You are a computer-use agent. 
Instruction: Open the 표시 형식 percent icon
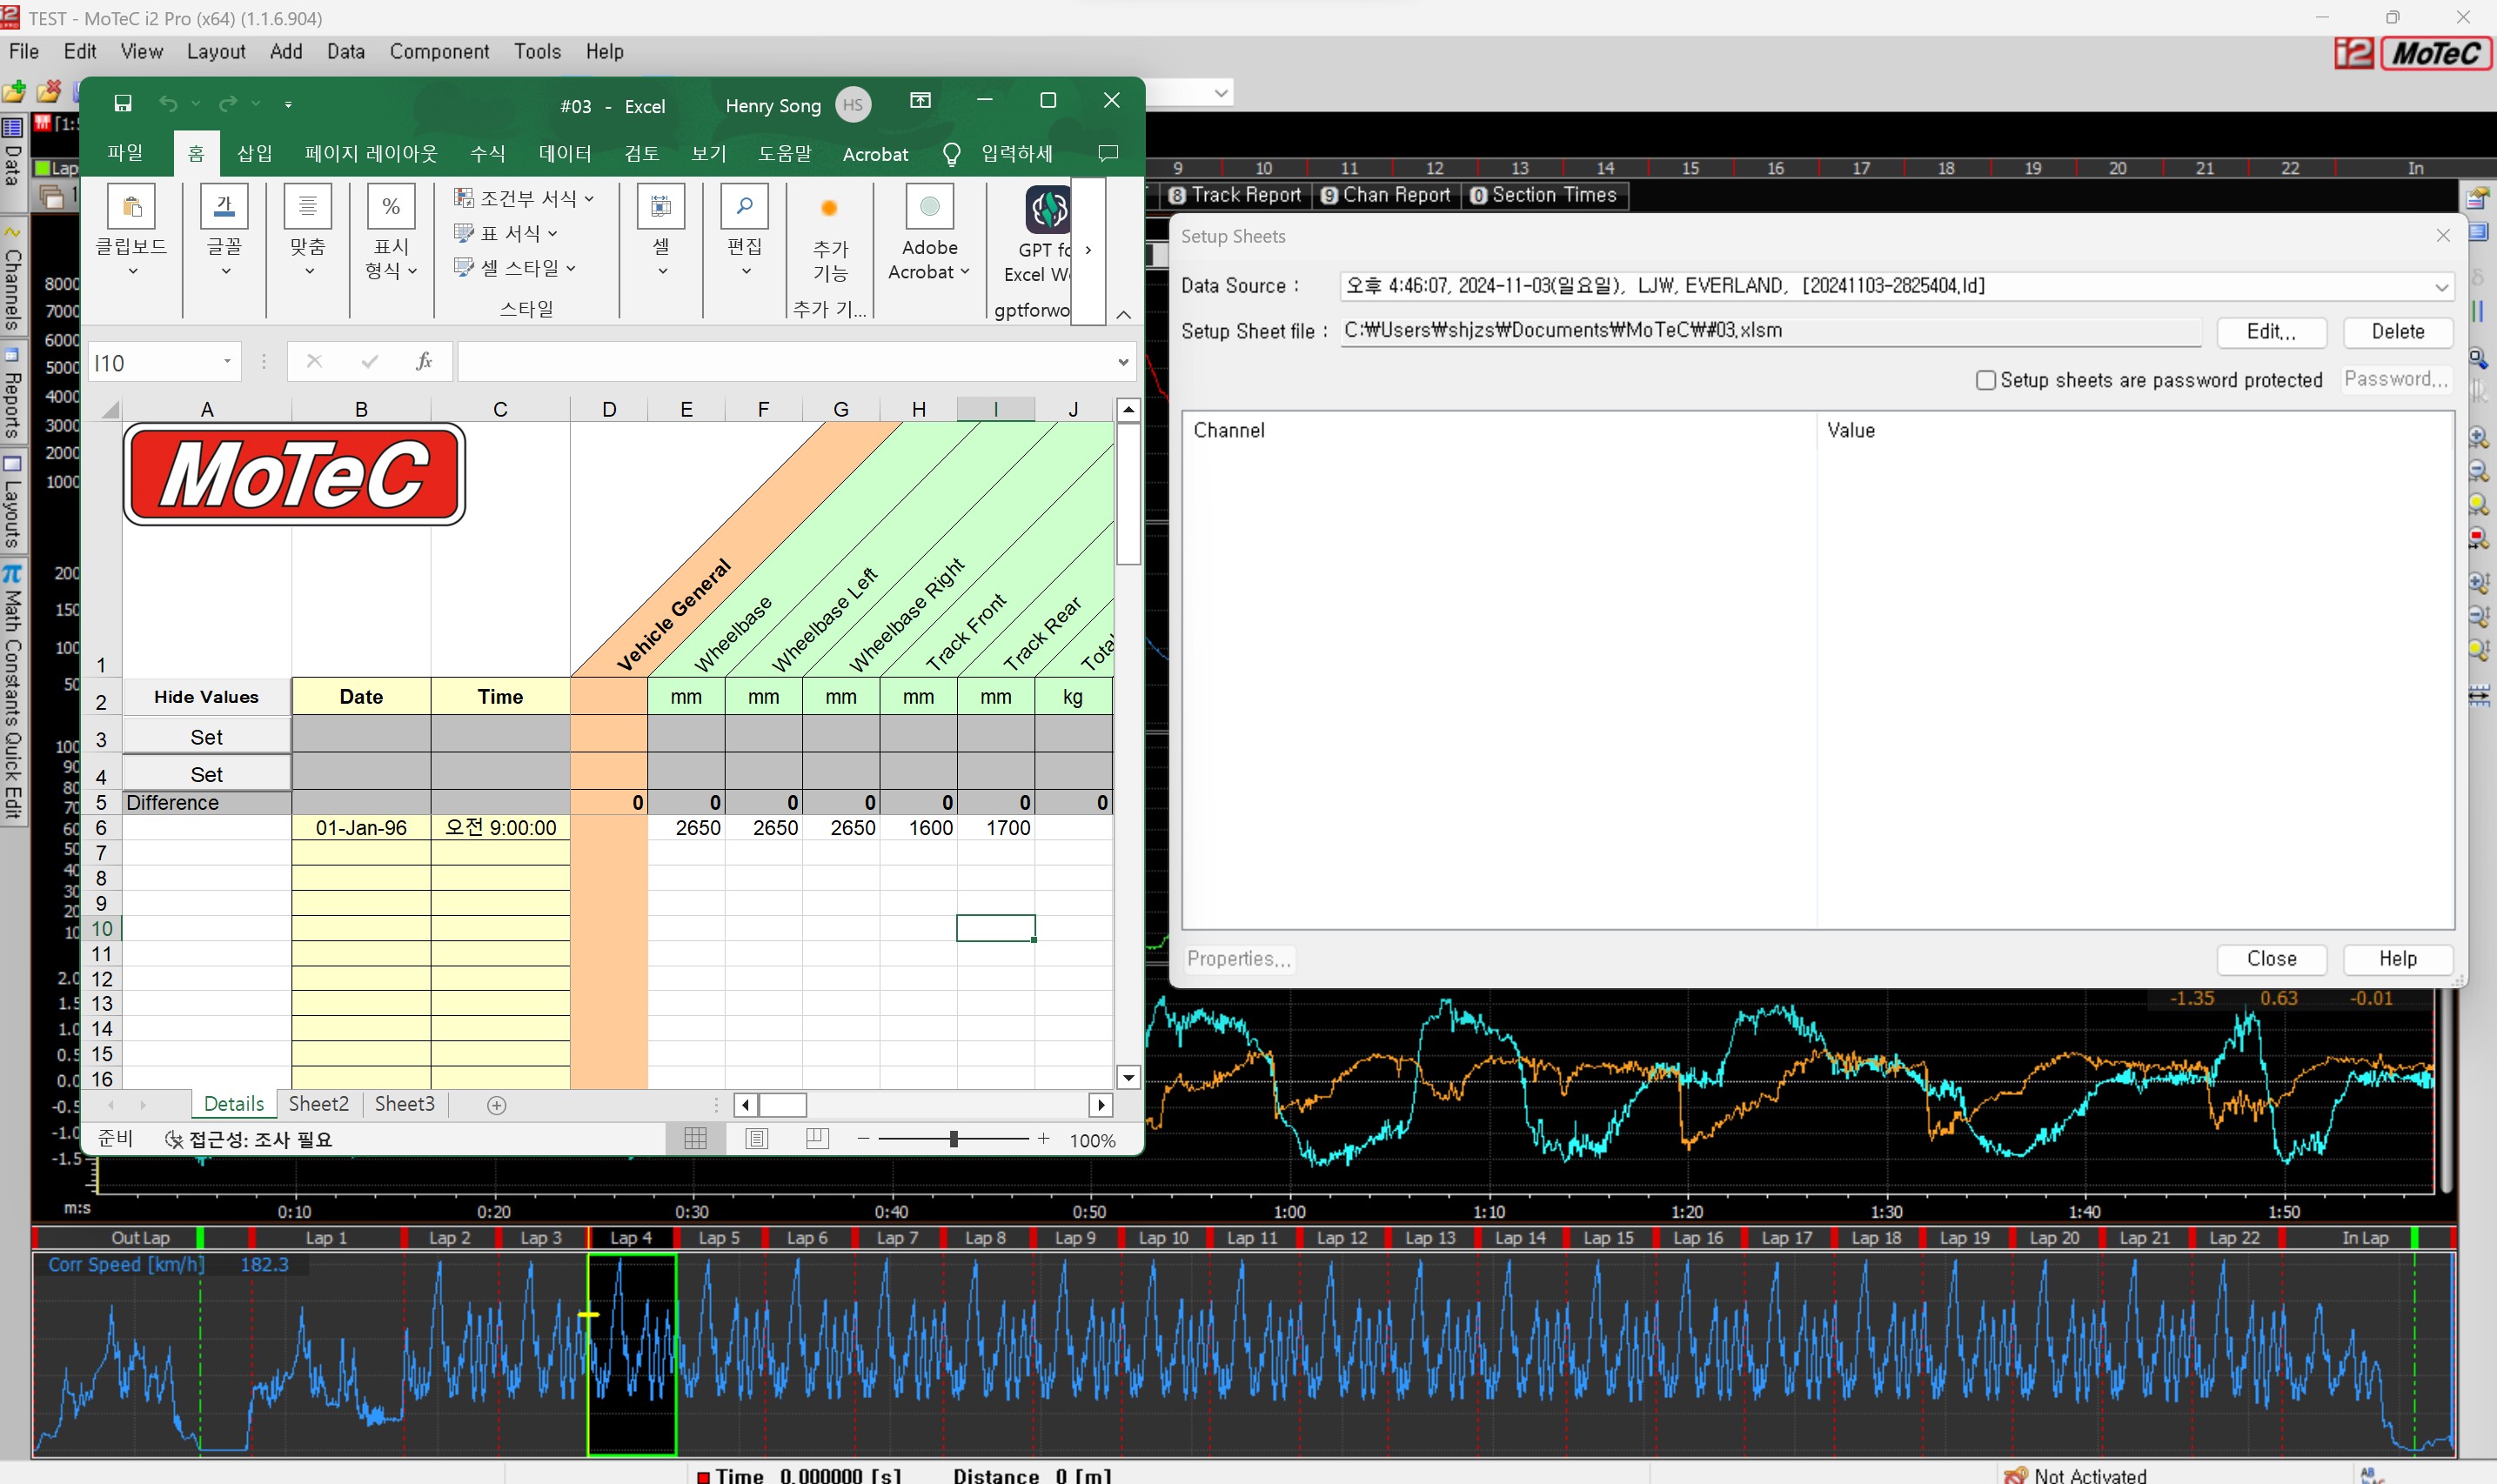pos(391,207)
